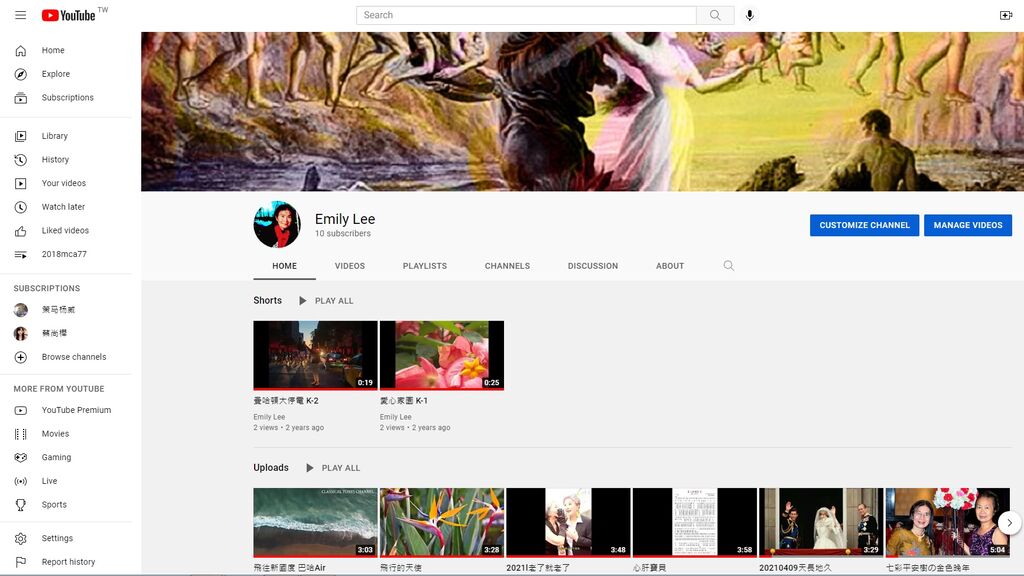Click the Settings gear icon
Image resolution: width=1024 pixels, height=576 pixels.
pos(21,539)
